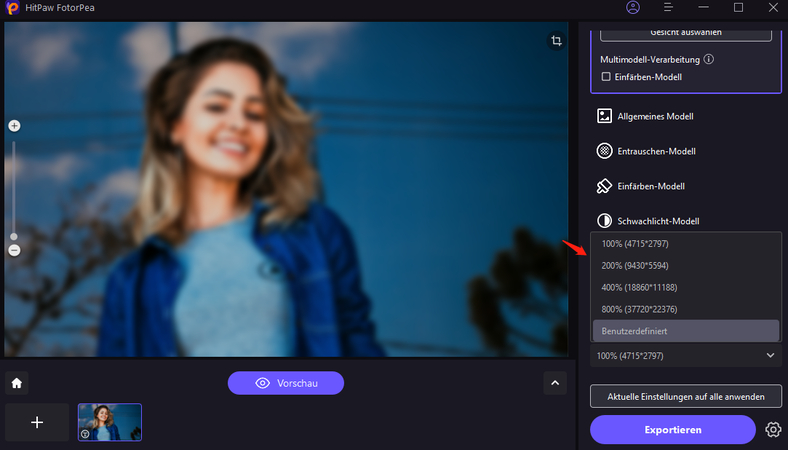Open the resolution dropdown showing 100% (4715*2797)
This screenshot has width=788, height=450.
click(x=686, y=355)
